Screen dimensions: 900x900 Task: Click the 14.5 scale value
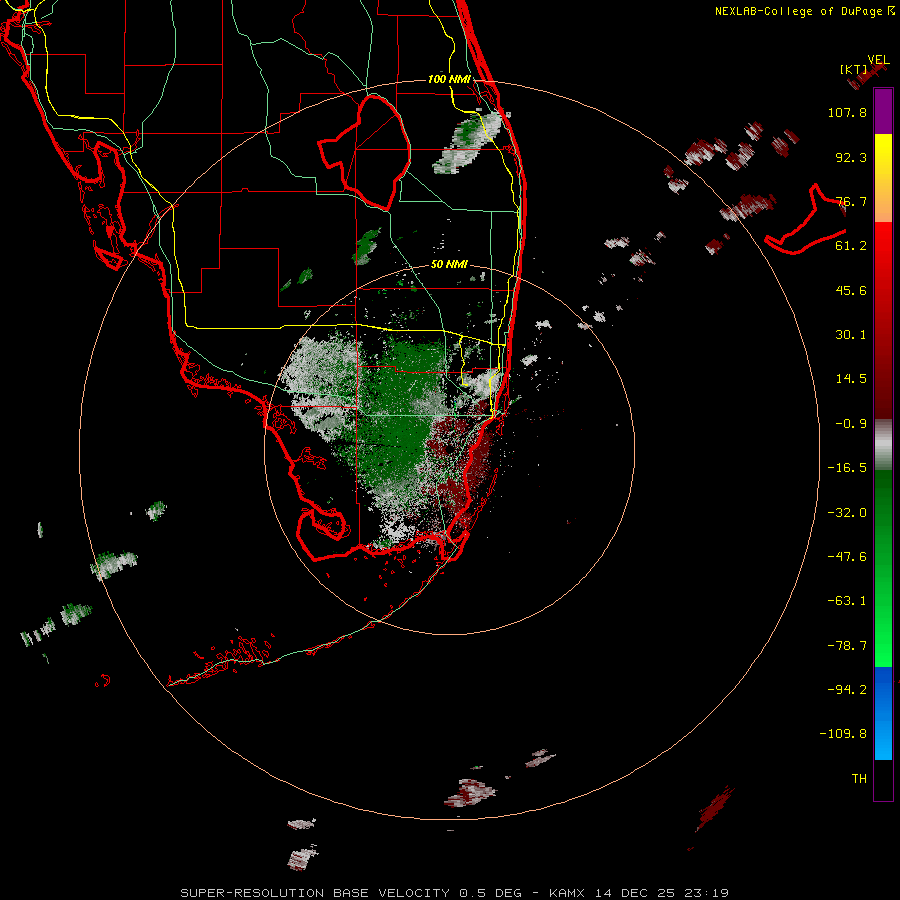pyautogui.click(x=851, y=379)
